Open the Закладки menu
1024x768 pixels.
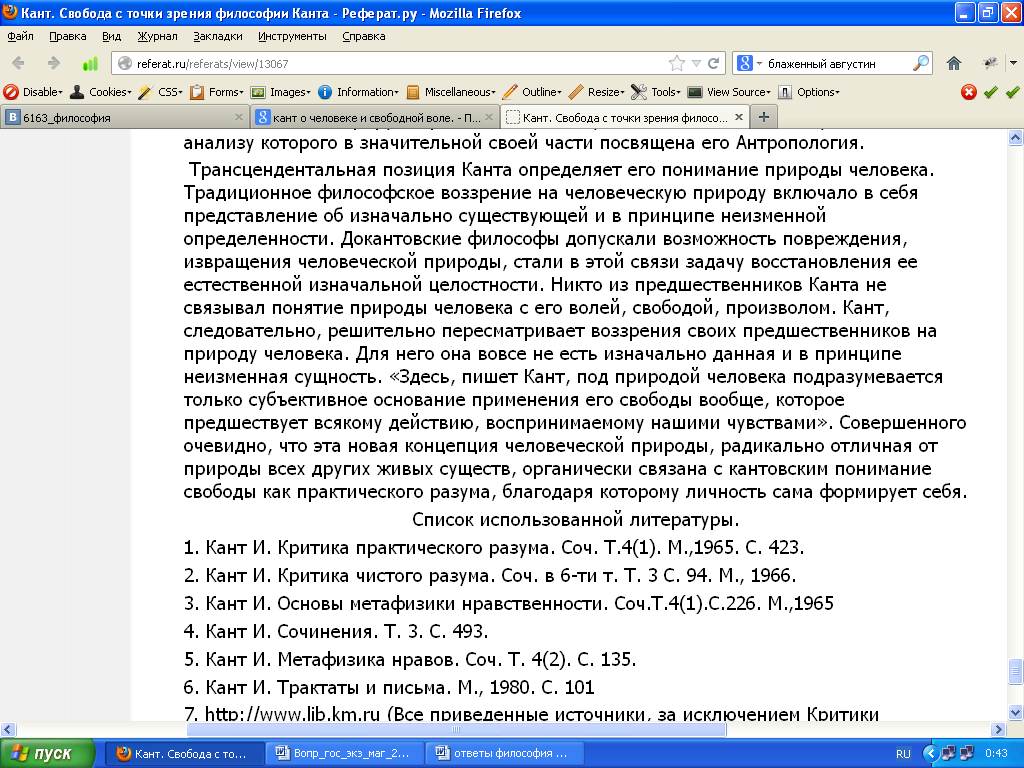tap(217, 36)
